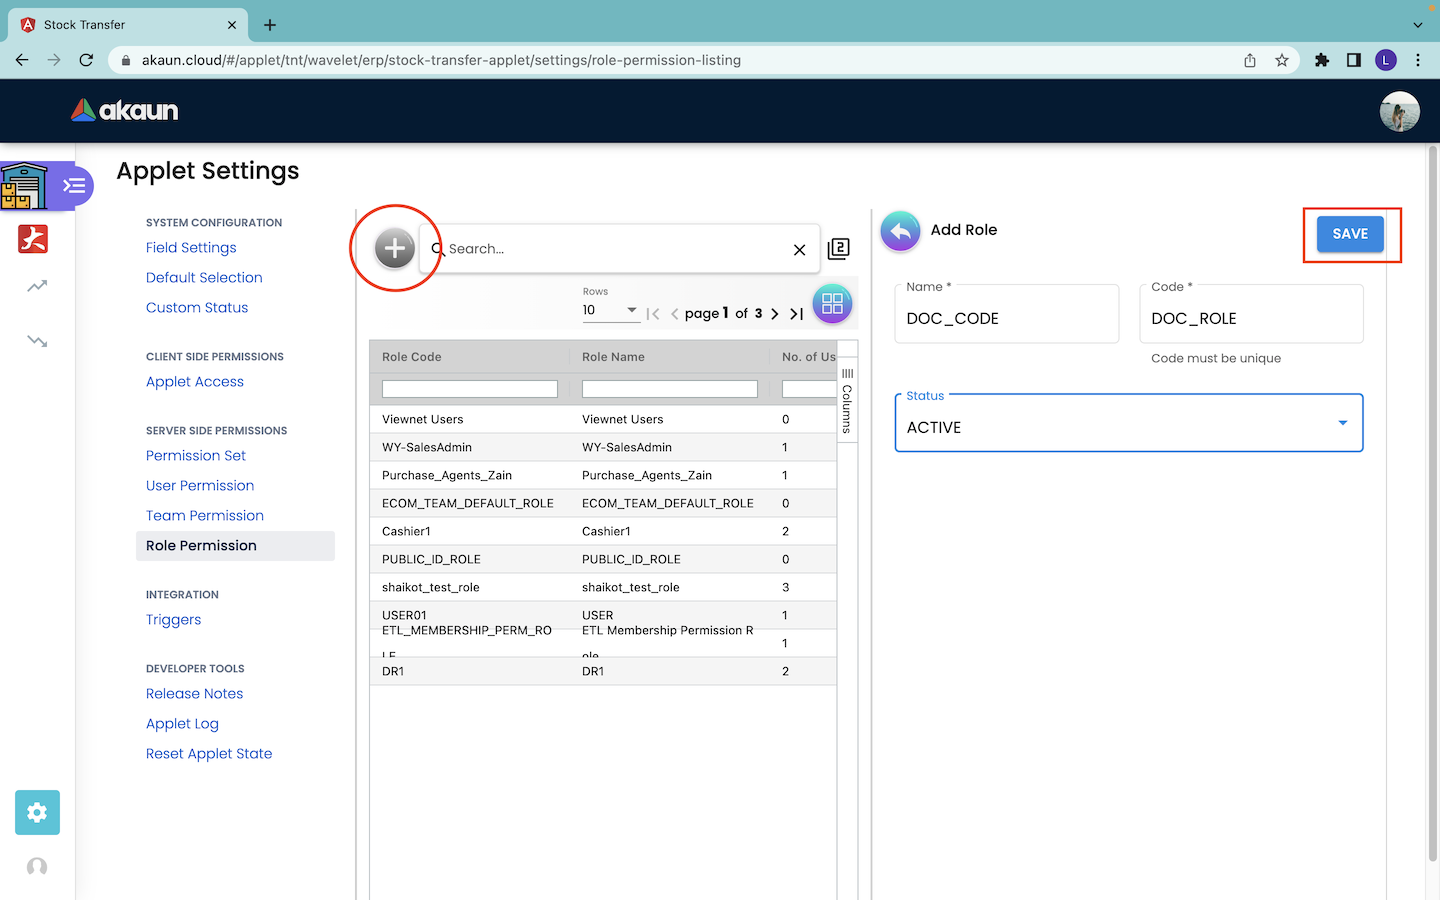The height and width of the screenshot is (900, 1440).
Task: Select Team Permission menu item
Action: tap(205, 516)
